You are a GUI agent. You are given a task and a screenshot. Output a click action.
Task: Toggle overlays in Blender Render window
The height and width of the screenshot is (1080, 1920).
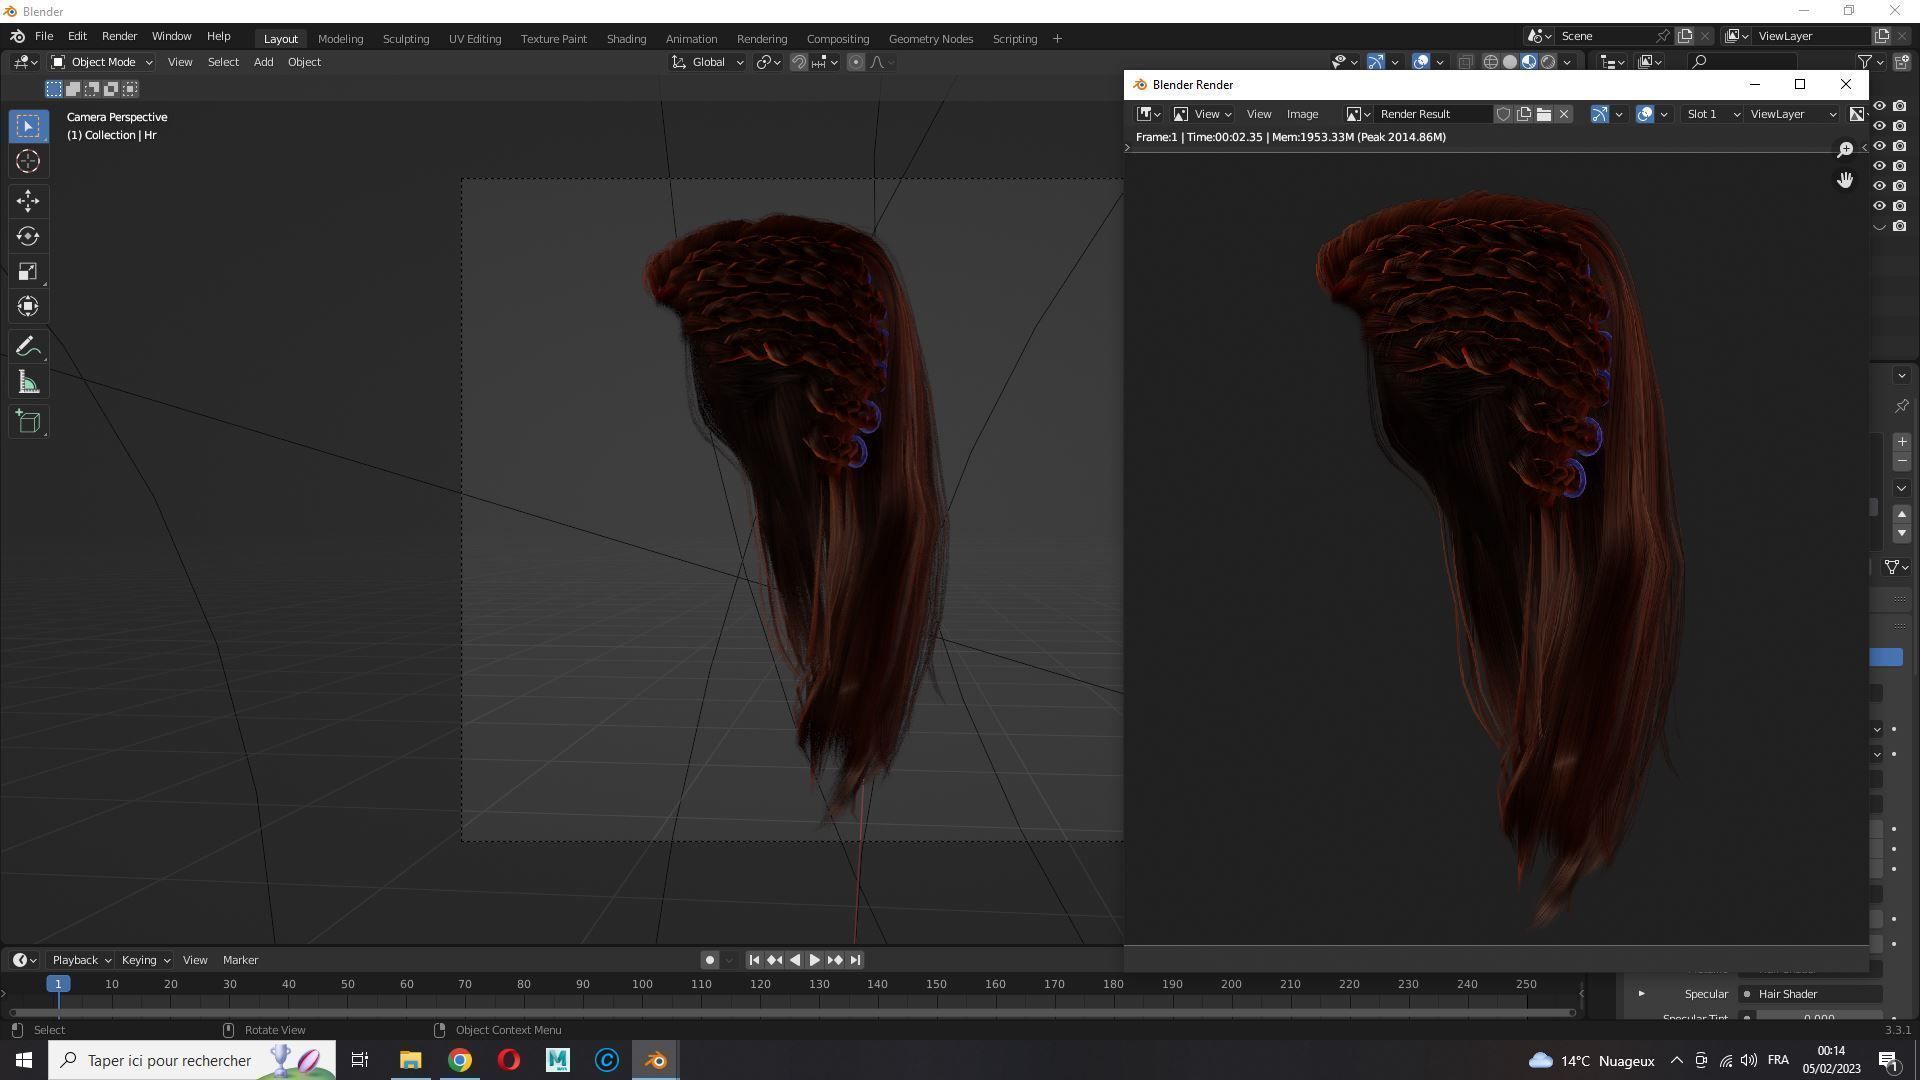click(1645, 114)
